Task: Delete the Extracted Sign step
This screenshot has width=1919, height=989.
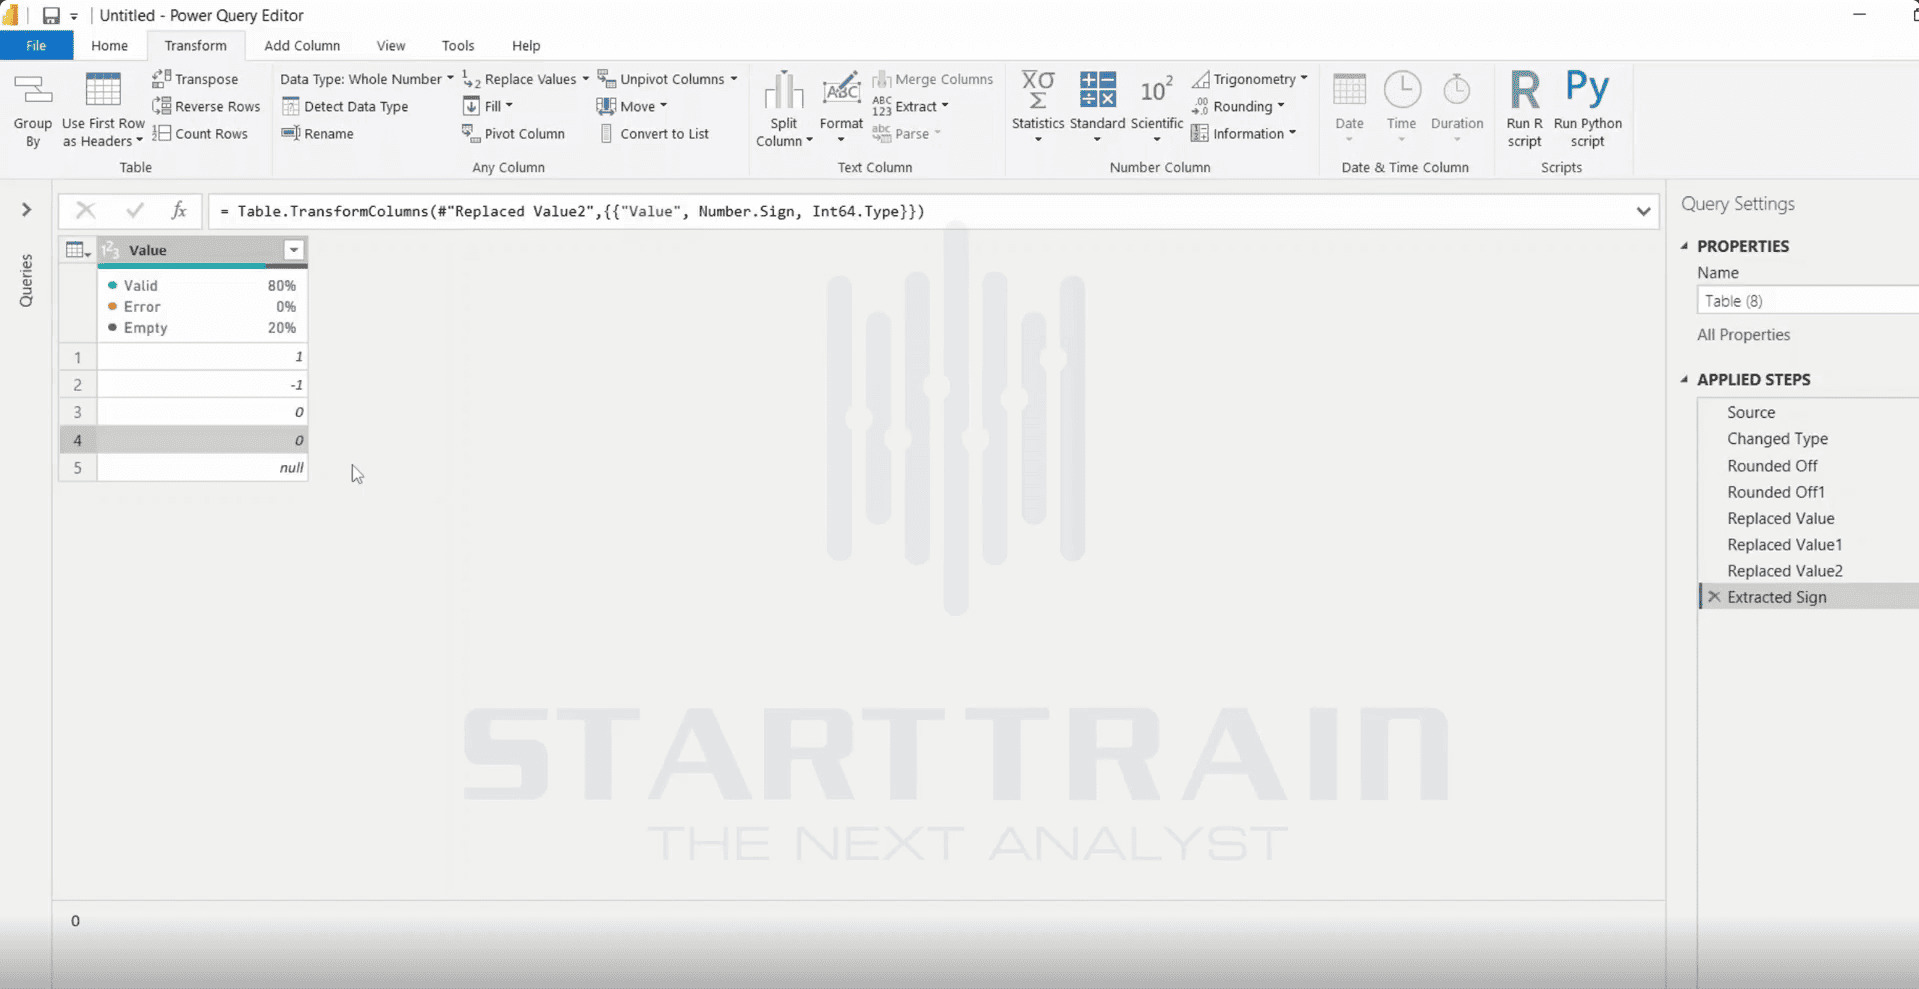Action: (x=1714, y=597)
